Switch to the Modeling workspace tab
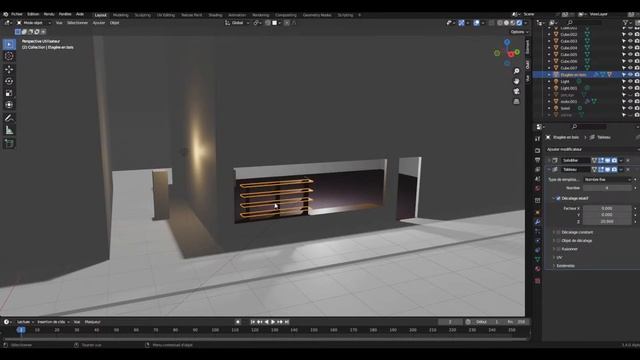Image resolution: width=640 pixels, height=360 pixels. [x=120, y=15]
